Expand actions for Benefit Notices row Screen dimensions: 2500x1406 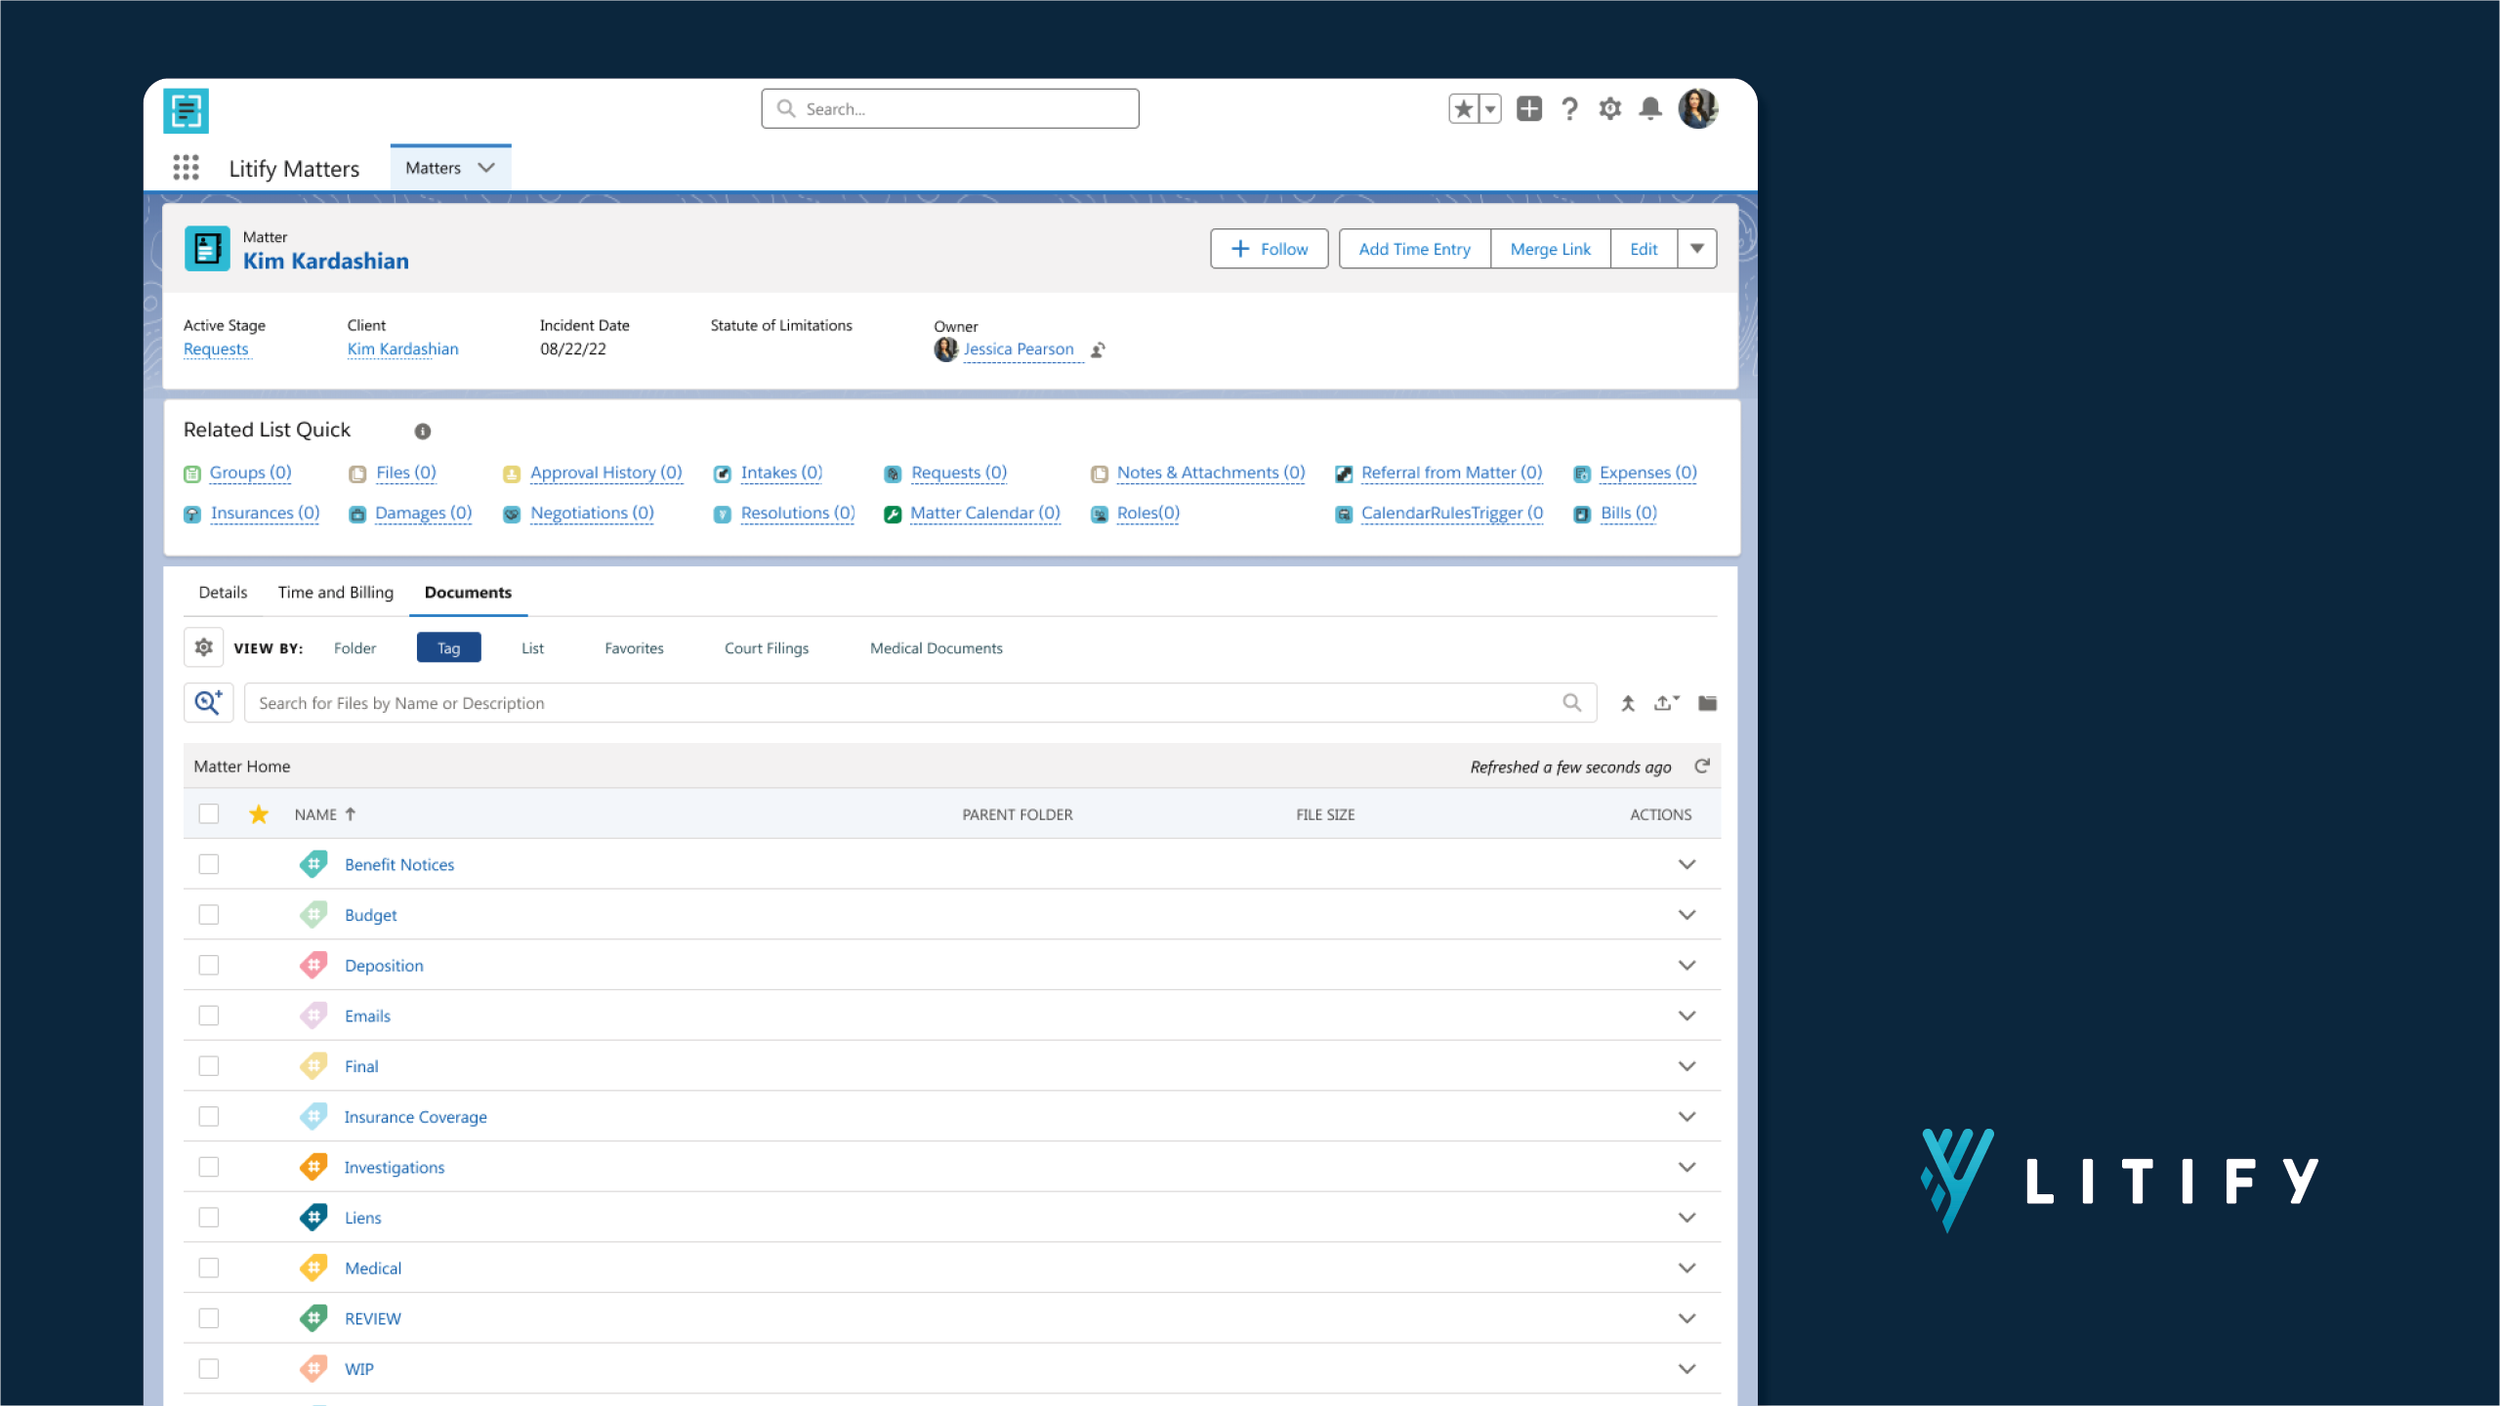tap(1687, 864)
